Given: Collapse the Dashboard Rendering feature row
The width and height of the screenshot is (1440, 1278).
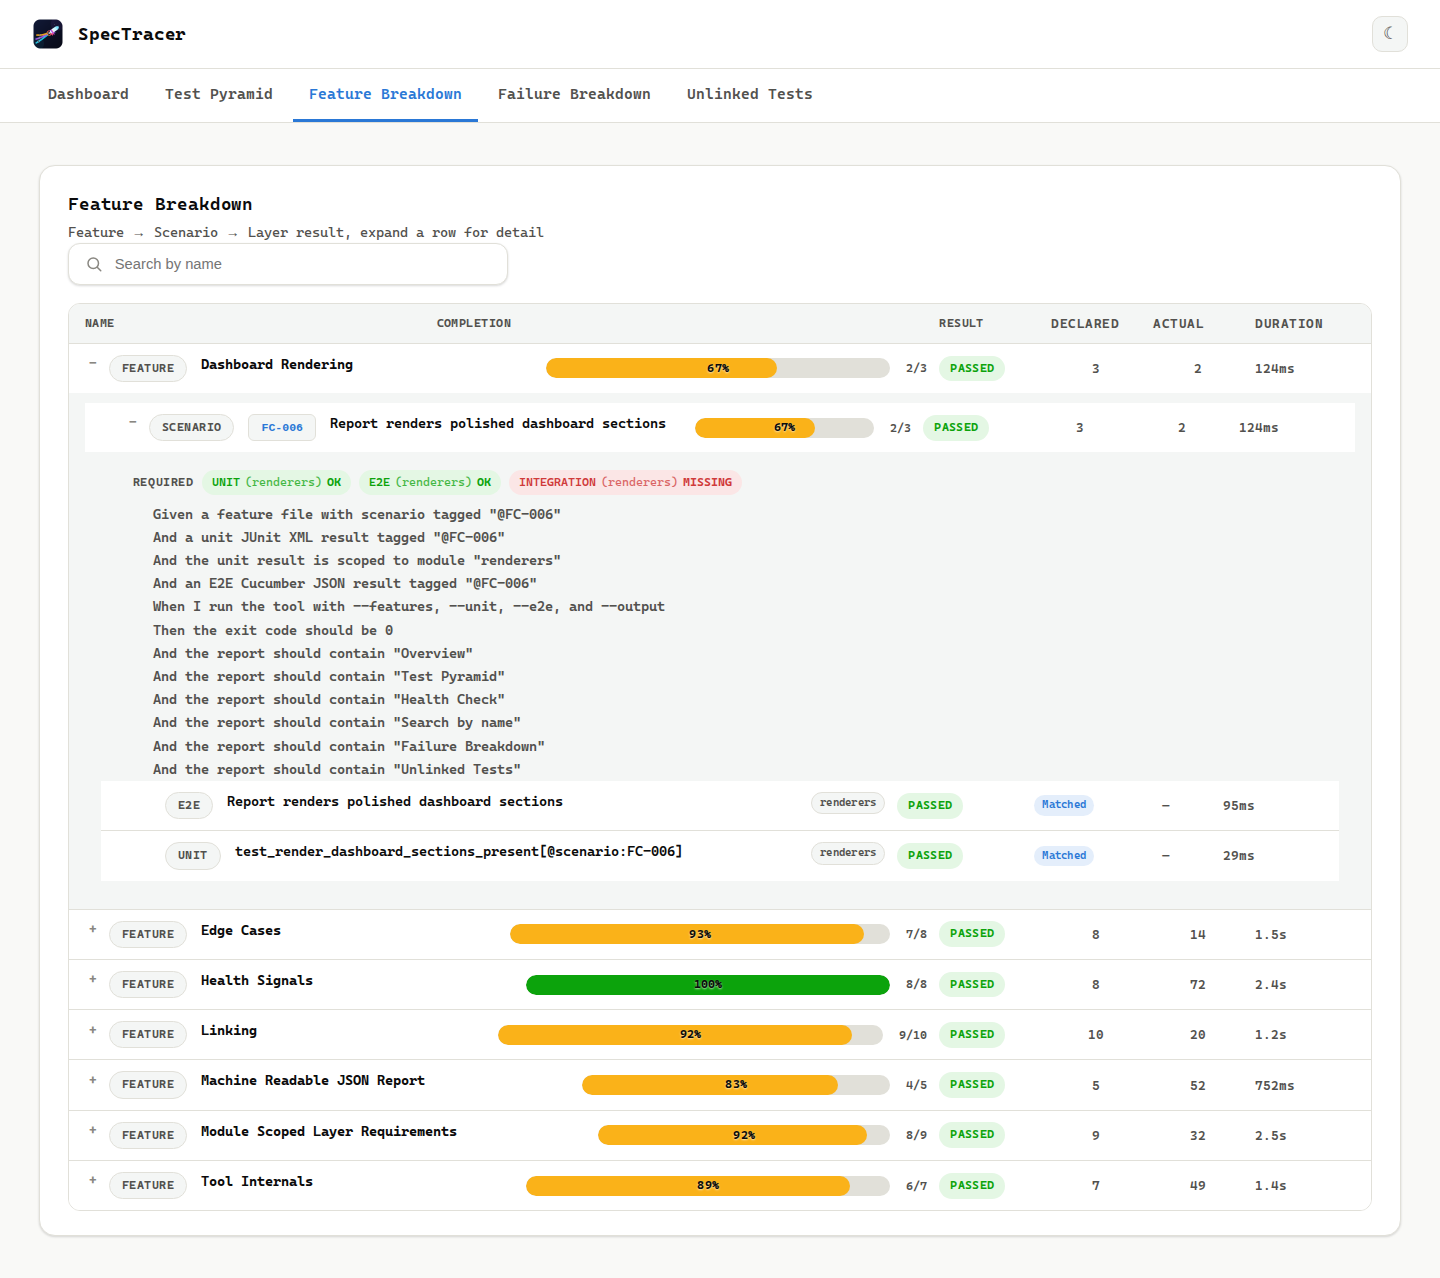Looking at the screenshot, I should coord(93,364).
